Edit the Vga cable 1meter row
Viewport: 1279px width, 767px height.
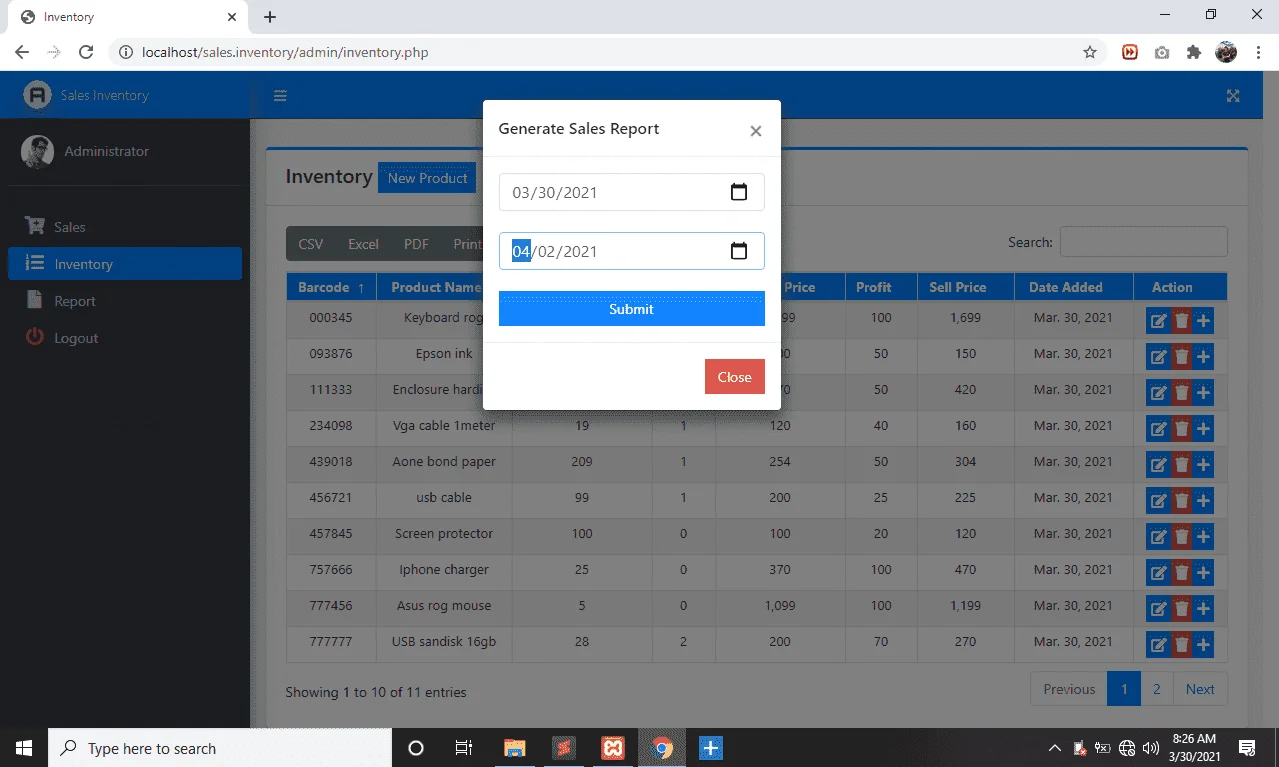pyautogui.click(x=1158, y=429)
